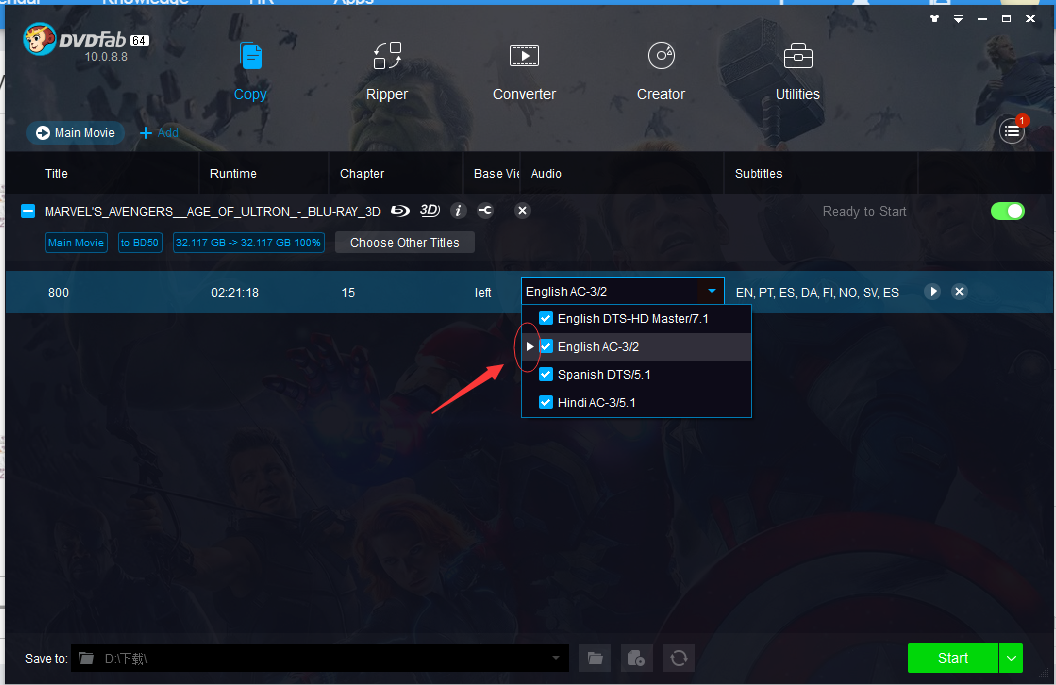1056x685 pixels.
Task: Click the Ready to Start status text
Action: click(864, 211)
